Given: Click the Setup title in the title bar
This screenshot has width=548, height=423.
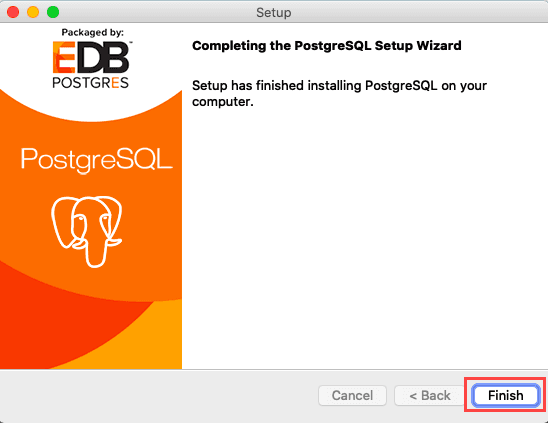Looking at the screenshot, I should tap(274, 13).
